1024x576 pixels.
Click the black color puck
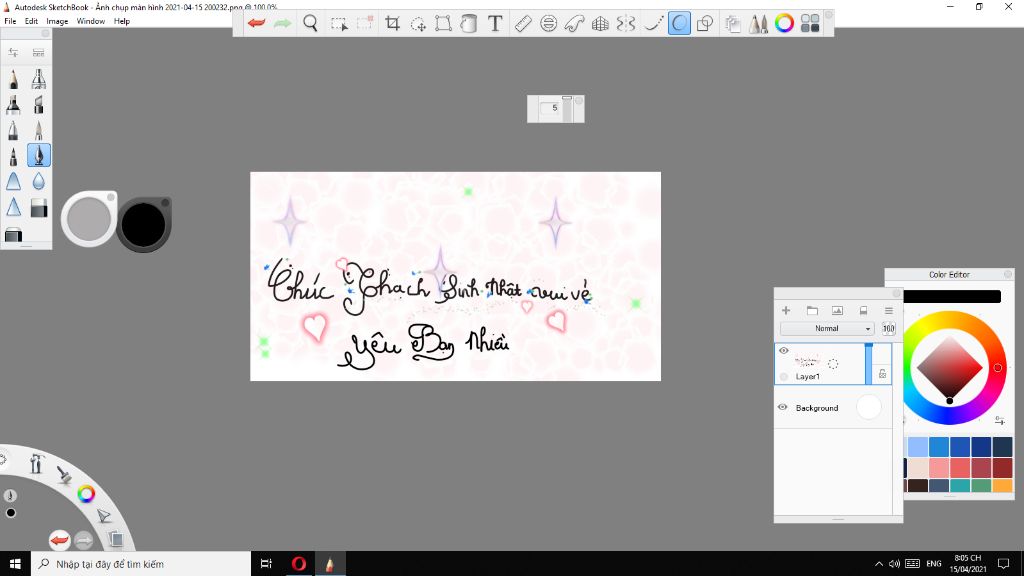click(144, 225)
